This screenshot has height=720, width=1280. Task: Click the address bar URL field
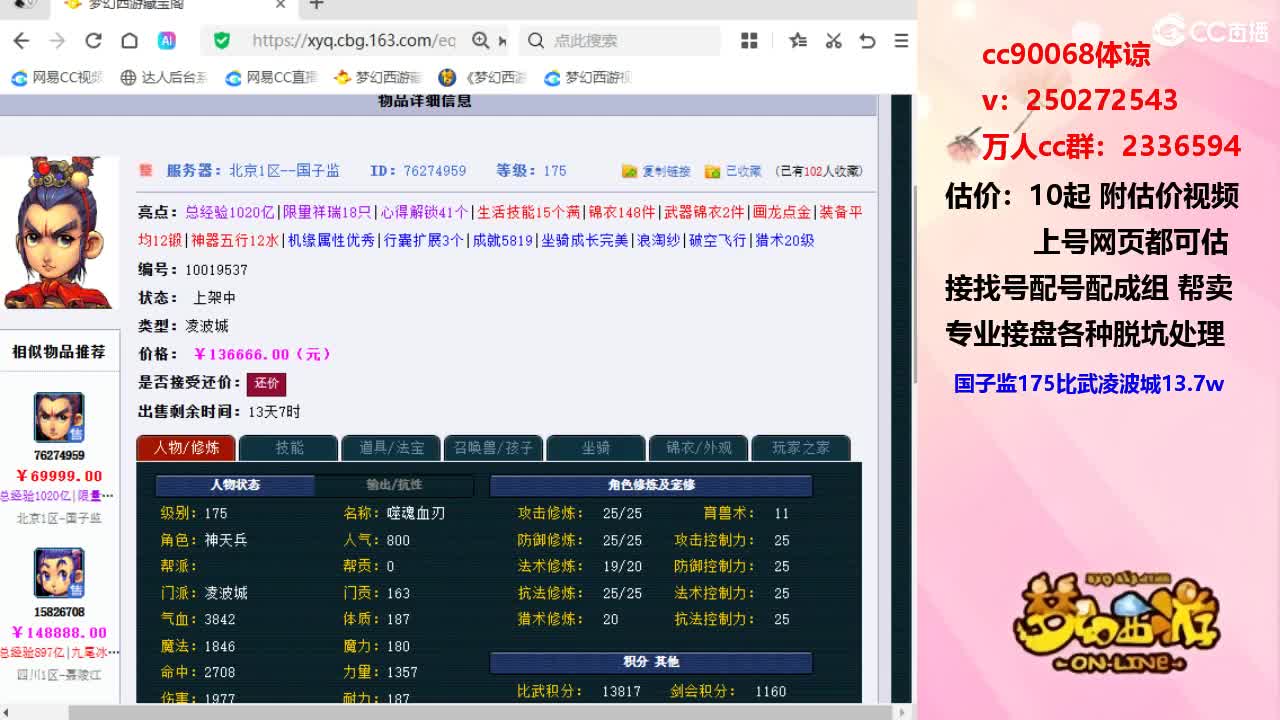[353, 41]
